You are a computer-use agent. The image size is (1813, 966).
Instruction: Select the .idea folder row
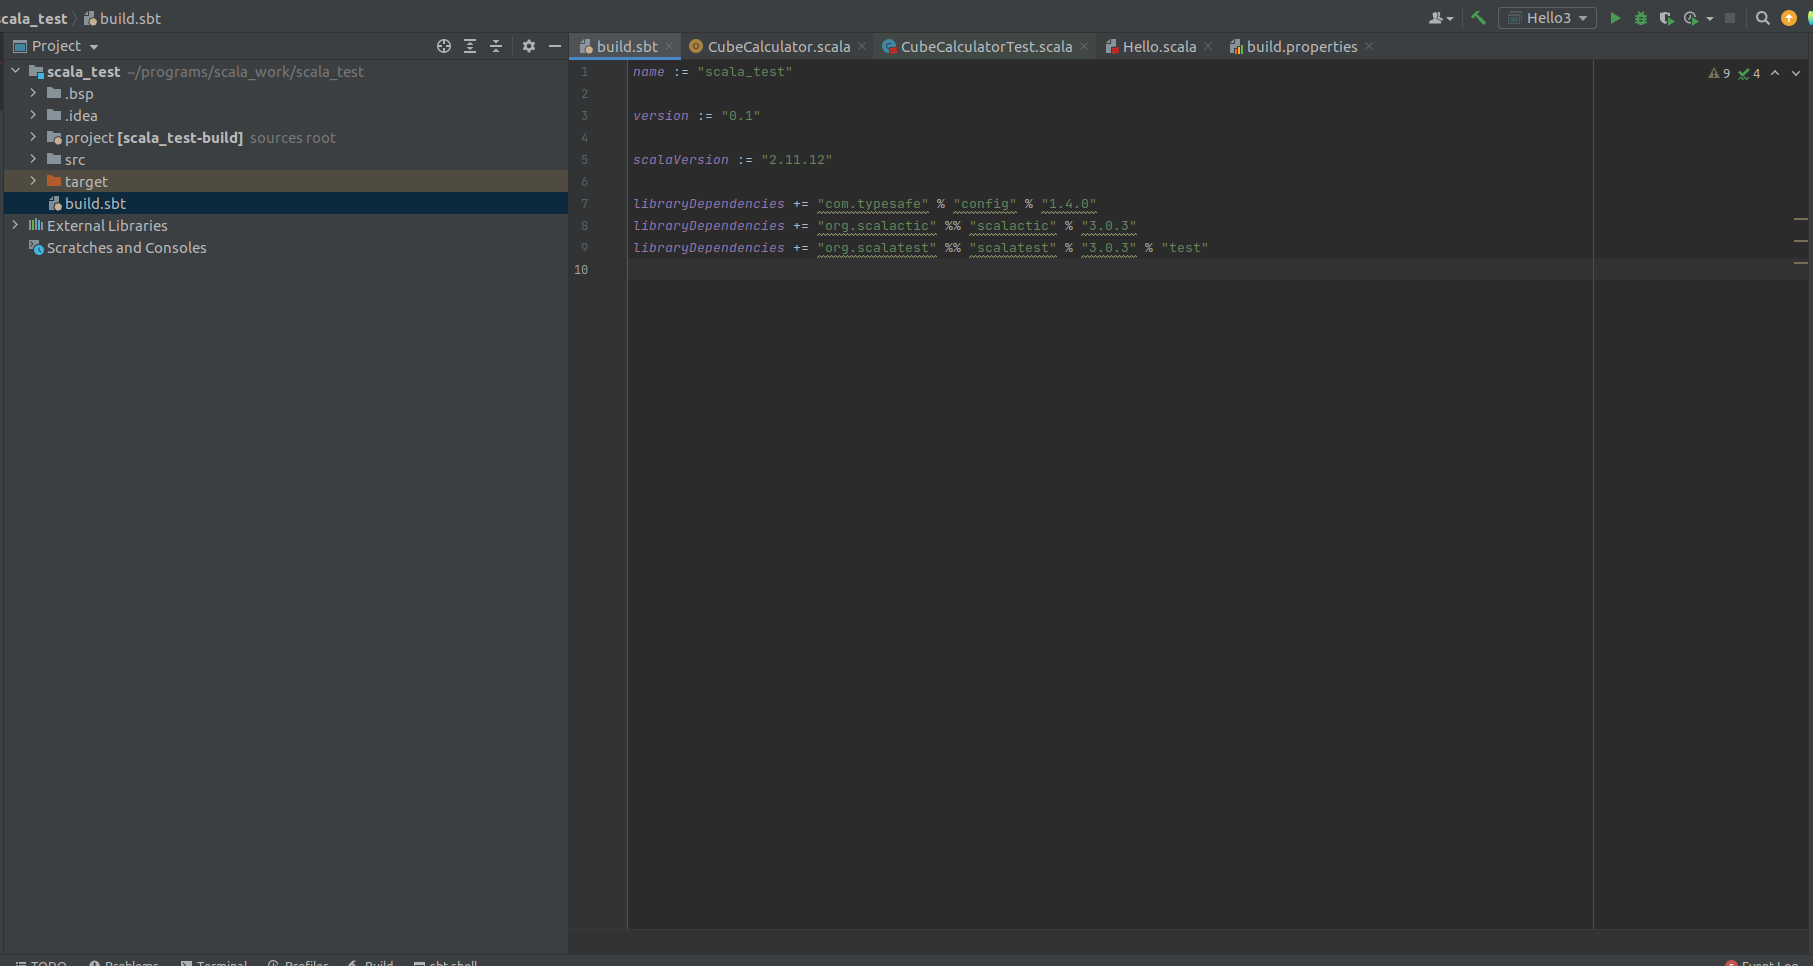click(x=286, y=115)
